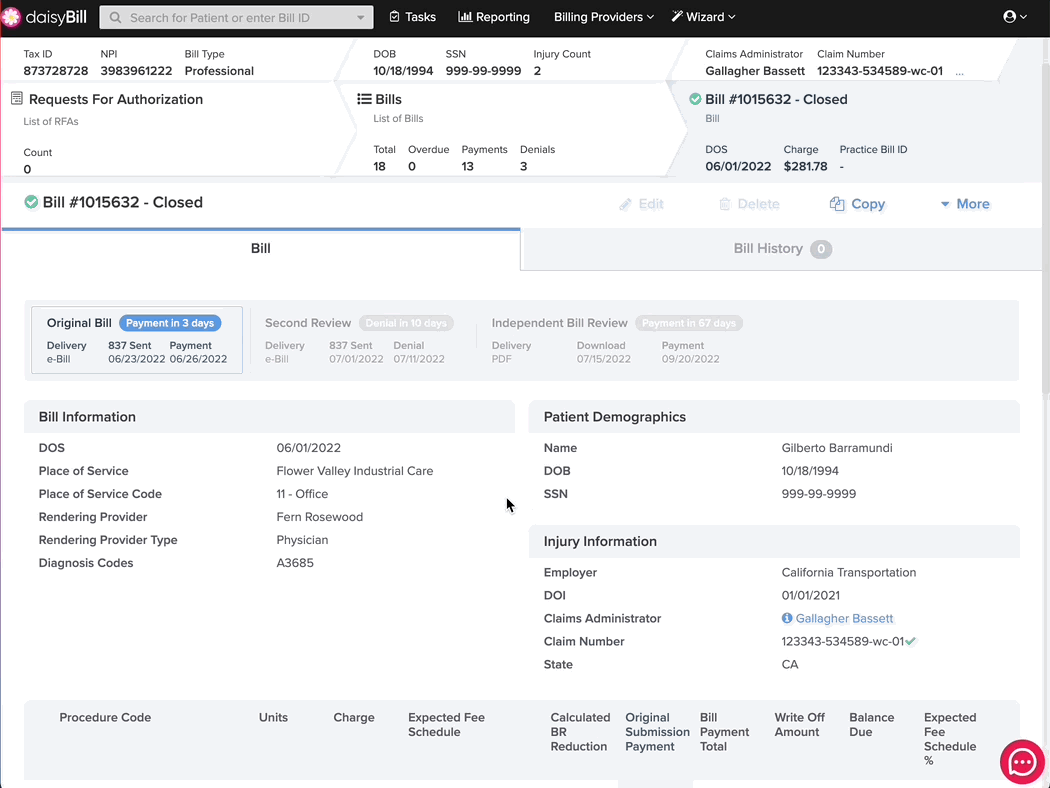Click the Delete button
The image size is (1050, 788).
[749, 204]
